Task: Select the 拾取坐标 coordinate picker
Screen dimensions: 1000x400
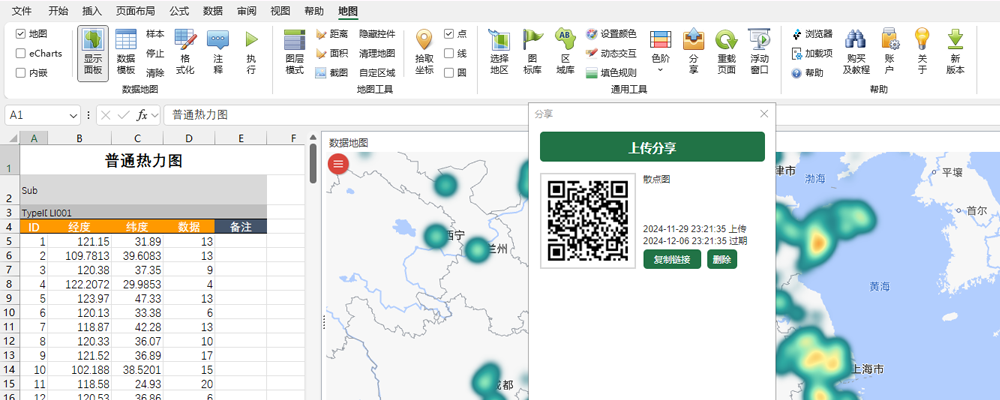Action: pyautogui.click(x=424, y=52)
